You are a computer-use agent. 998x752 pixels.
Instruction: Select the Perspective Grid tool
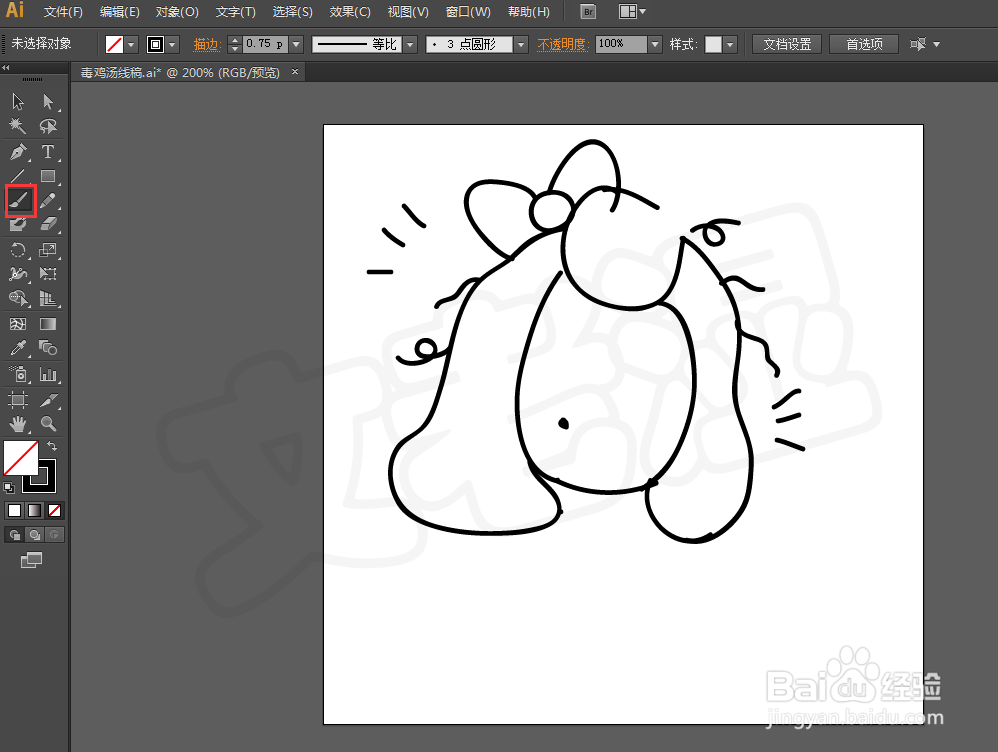click(x=48, y=298)
